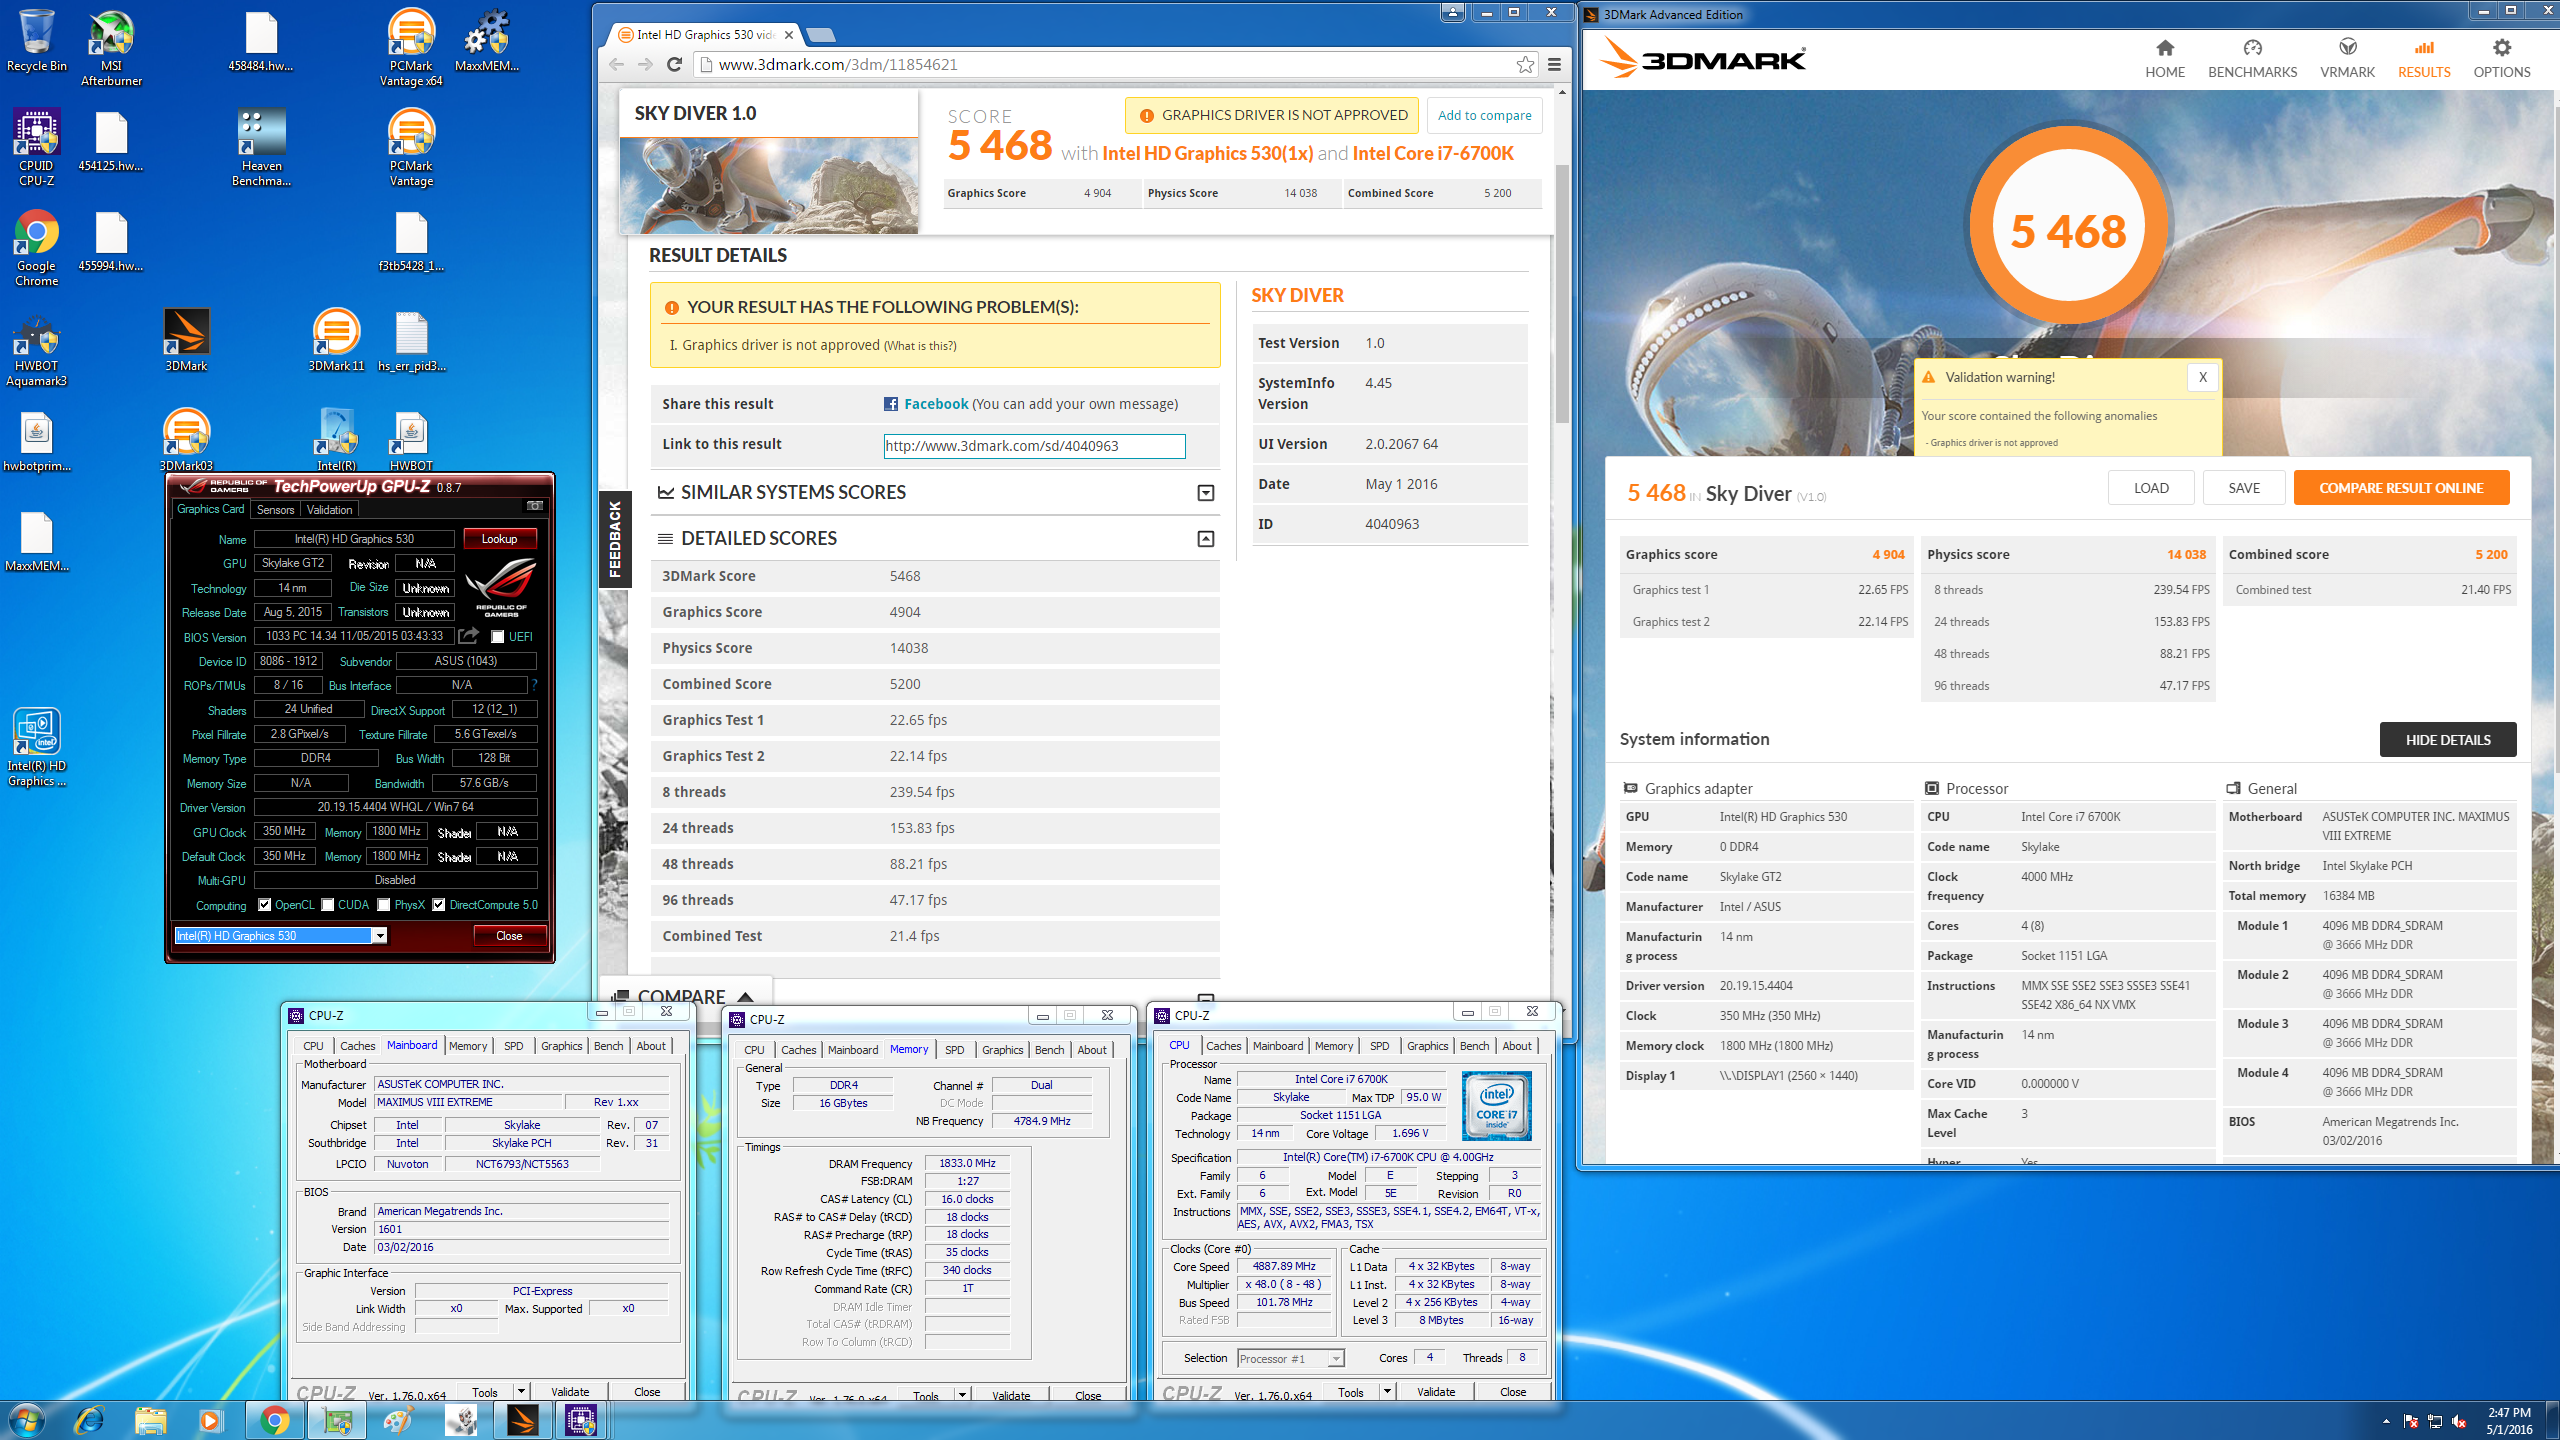The image size is (2560, 1440).
Task: Open Internet Explorer from the taskbar
Action: point(89,1420)
